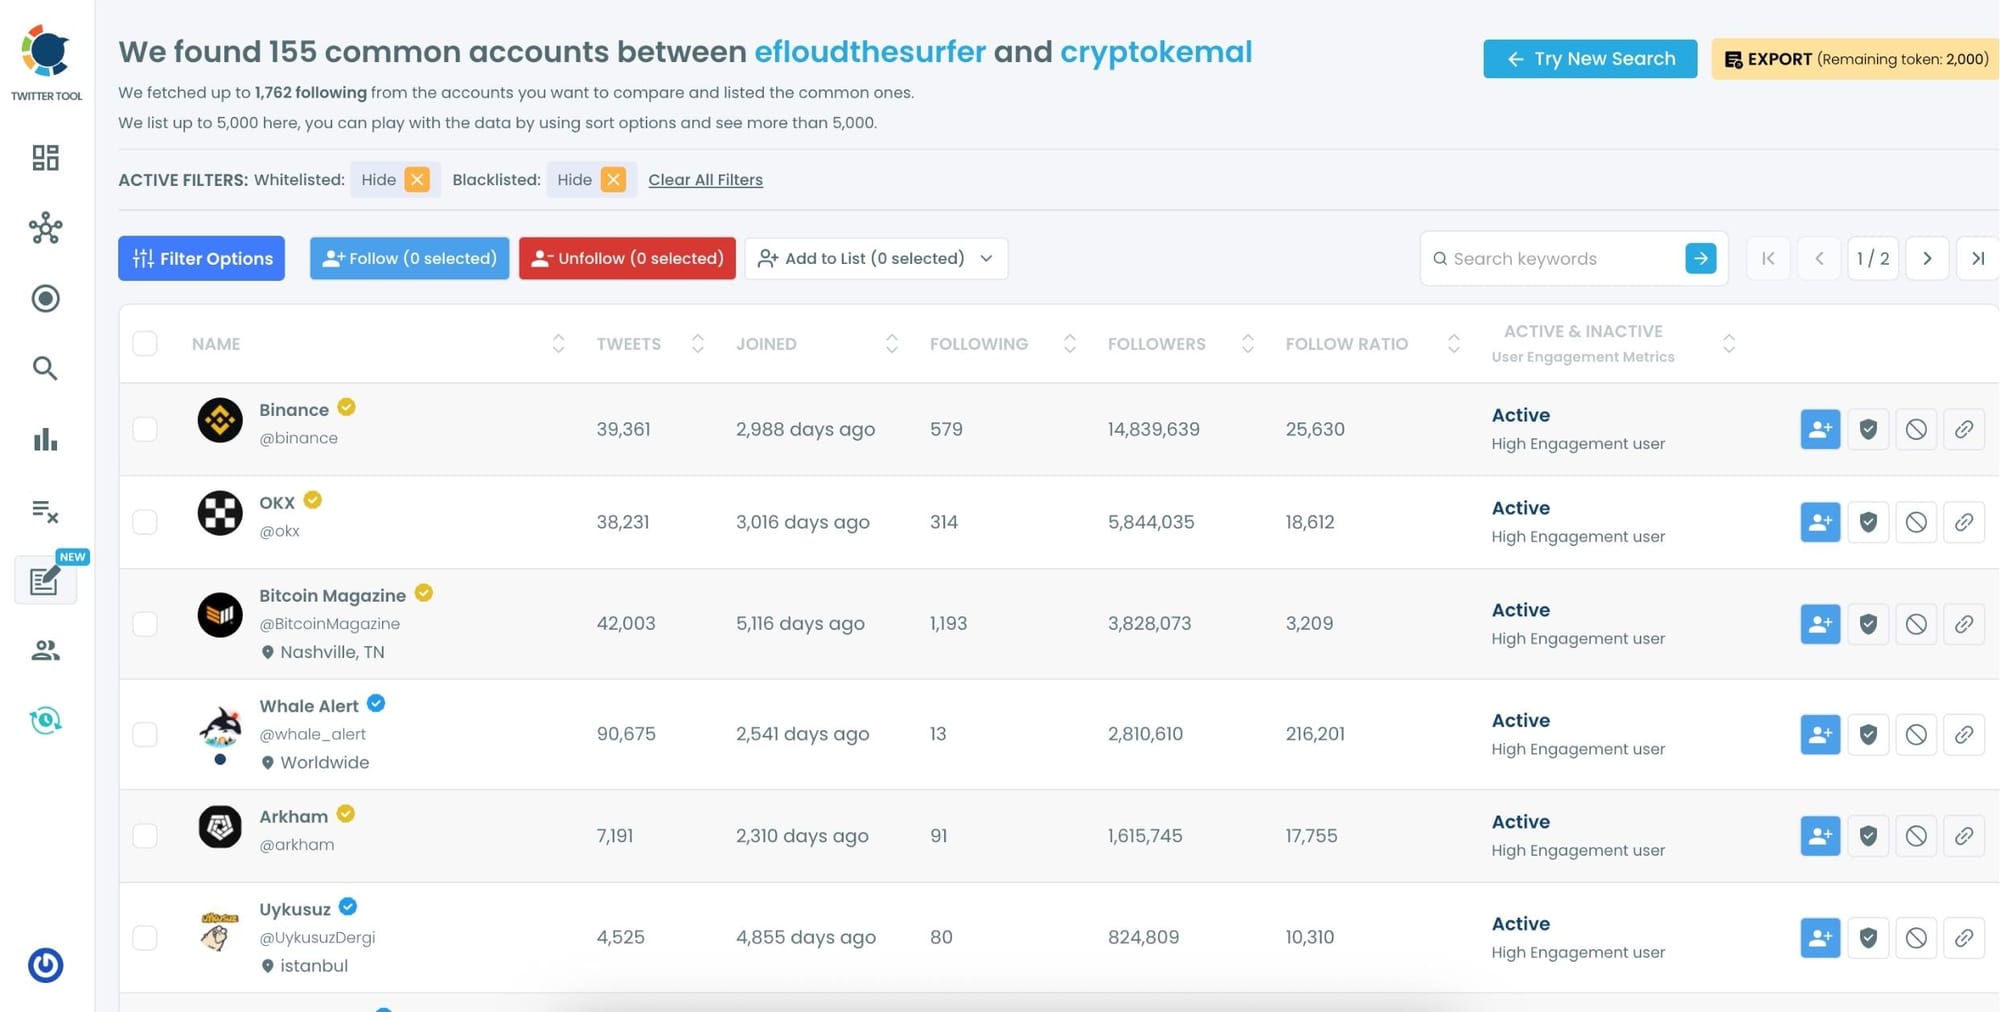Open the new compose feature in sidebar

(x=44, y=580)
